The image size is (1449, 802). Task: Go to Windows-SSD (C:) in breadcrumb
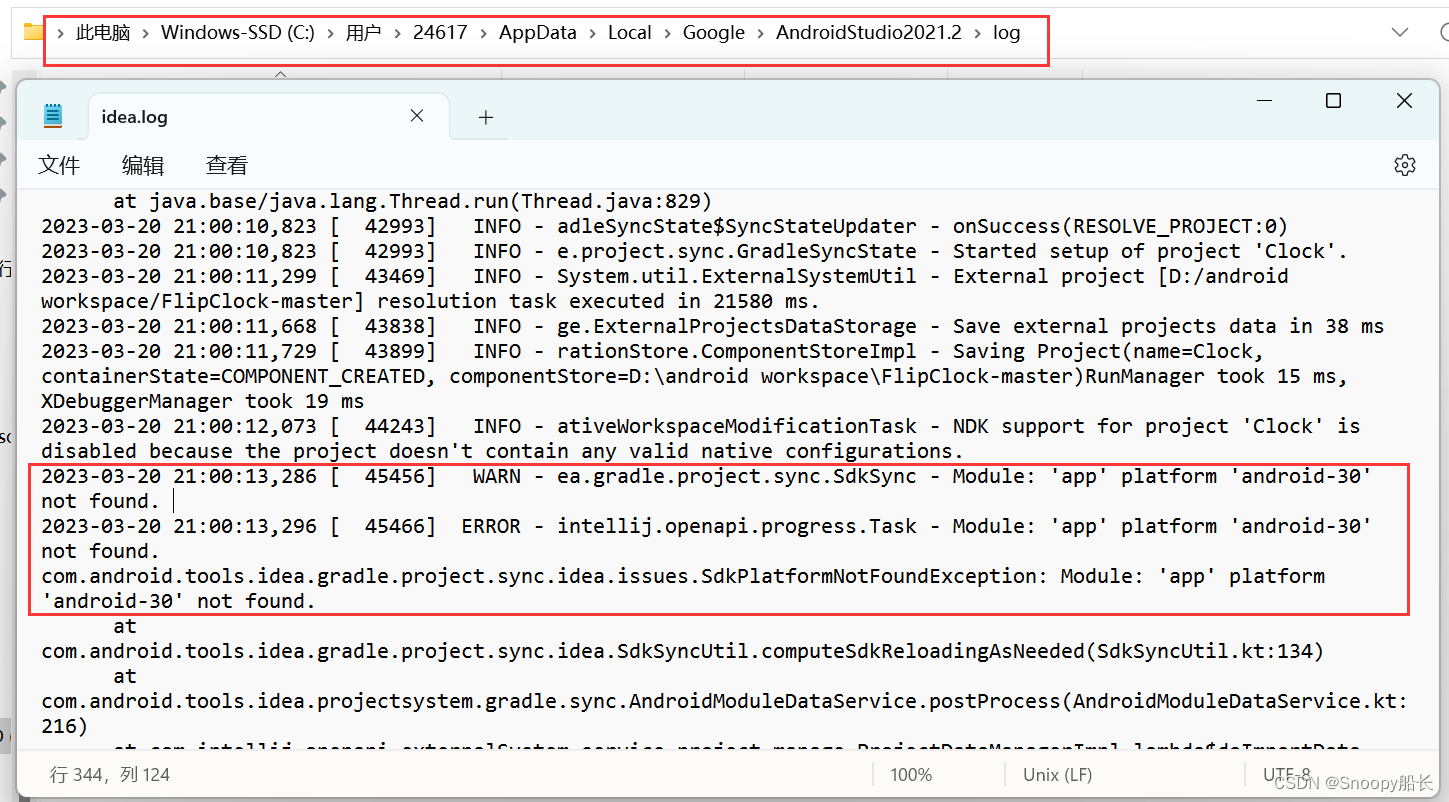pos(238,32)
